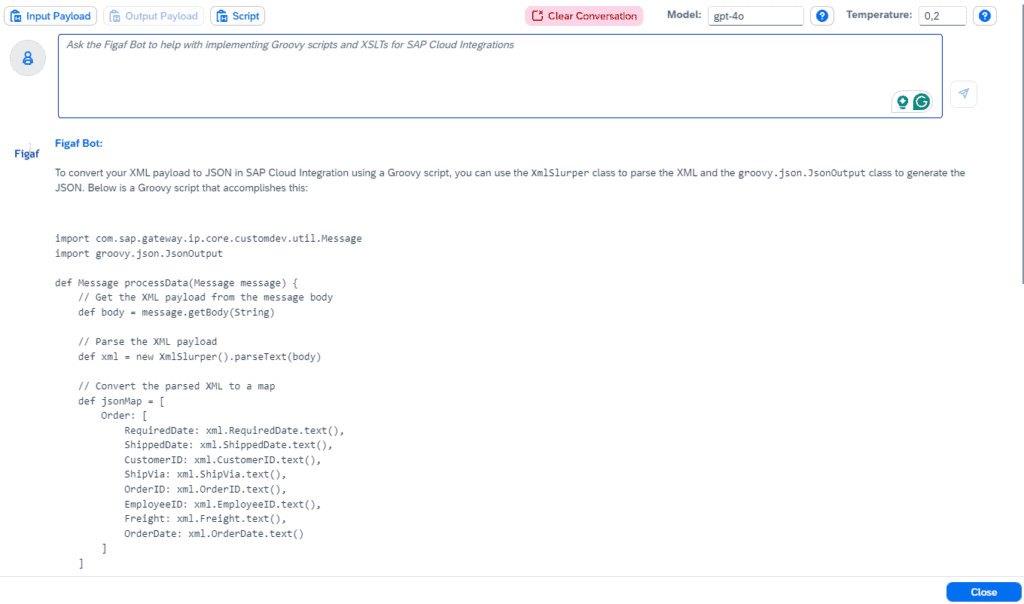The width and height of the screenshot is (1024, 604).
Task: Focus the Ask the Figaf Bot text area
Action: pos(500,76)
